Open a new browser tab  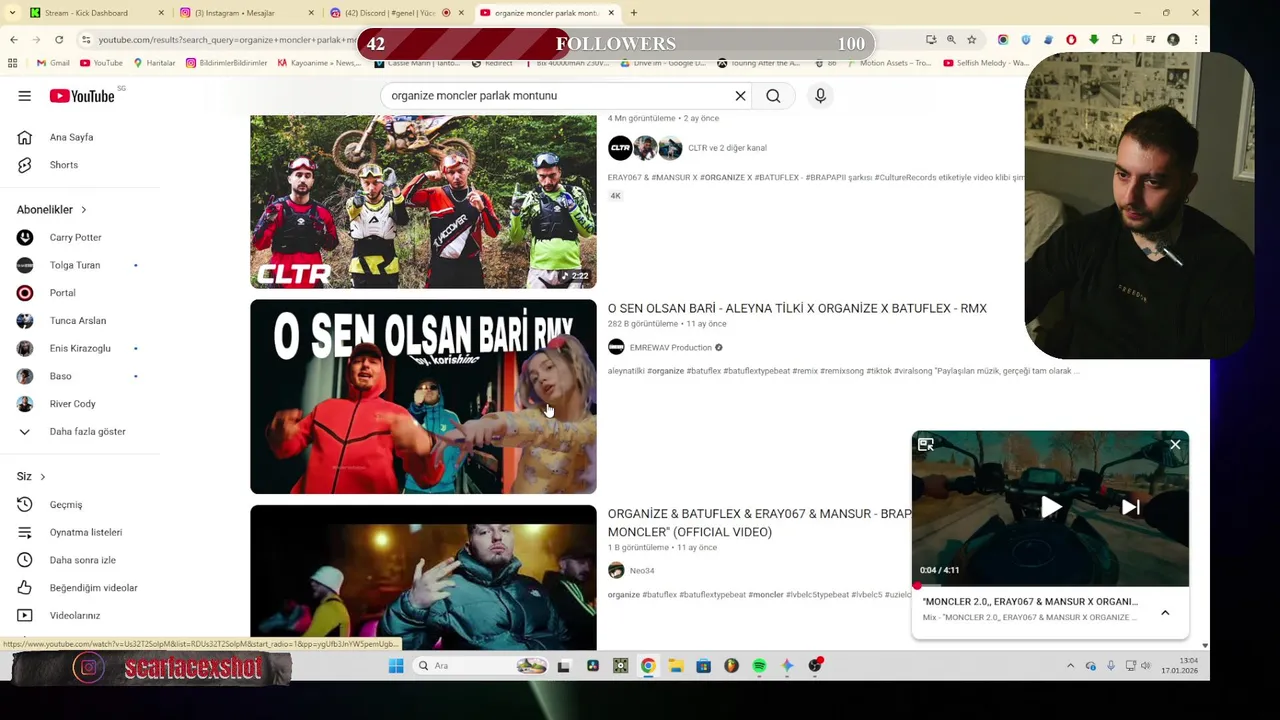[633, 13]
